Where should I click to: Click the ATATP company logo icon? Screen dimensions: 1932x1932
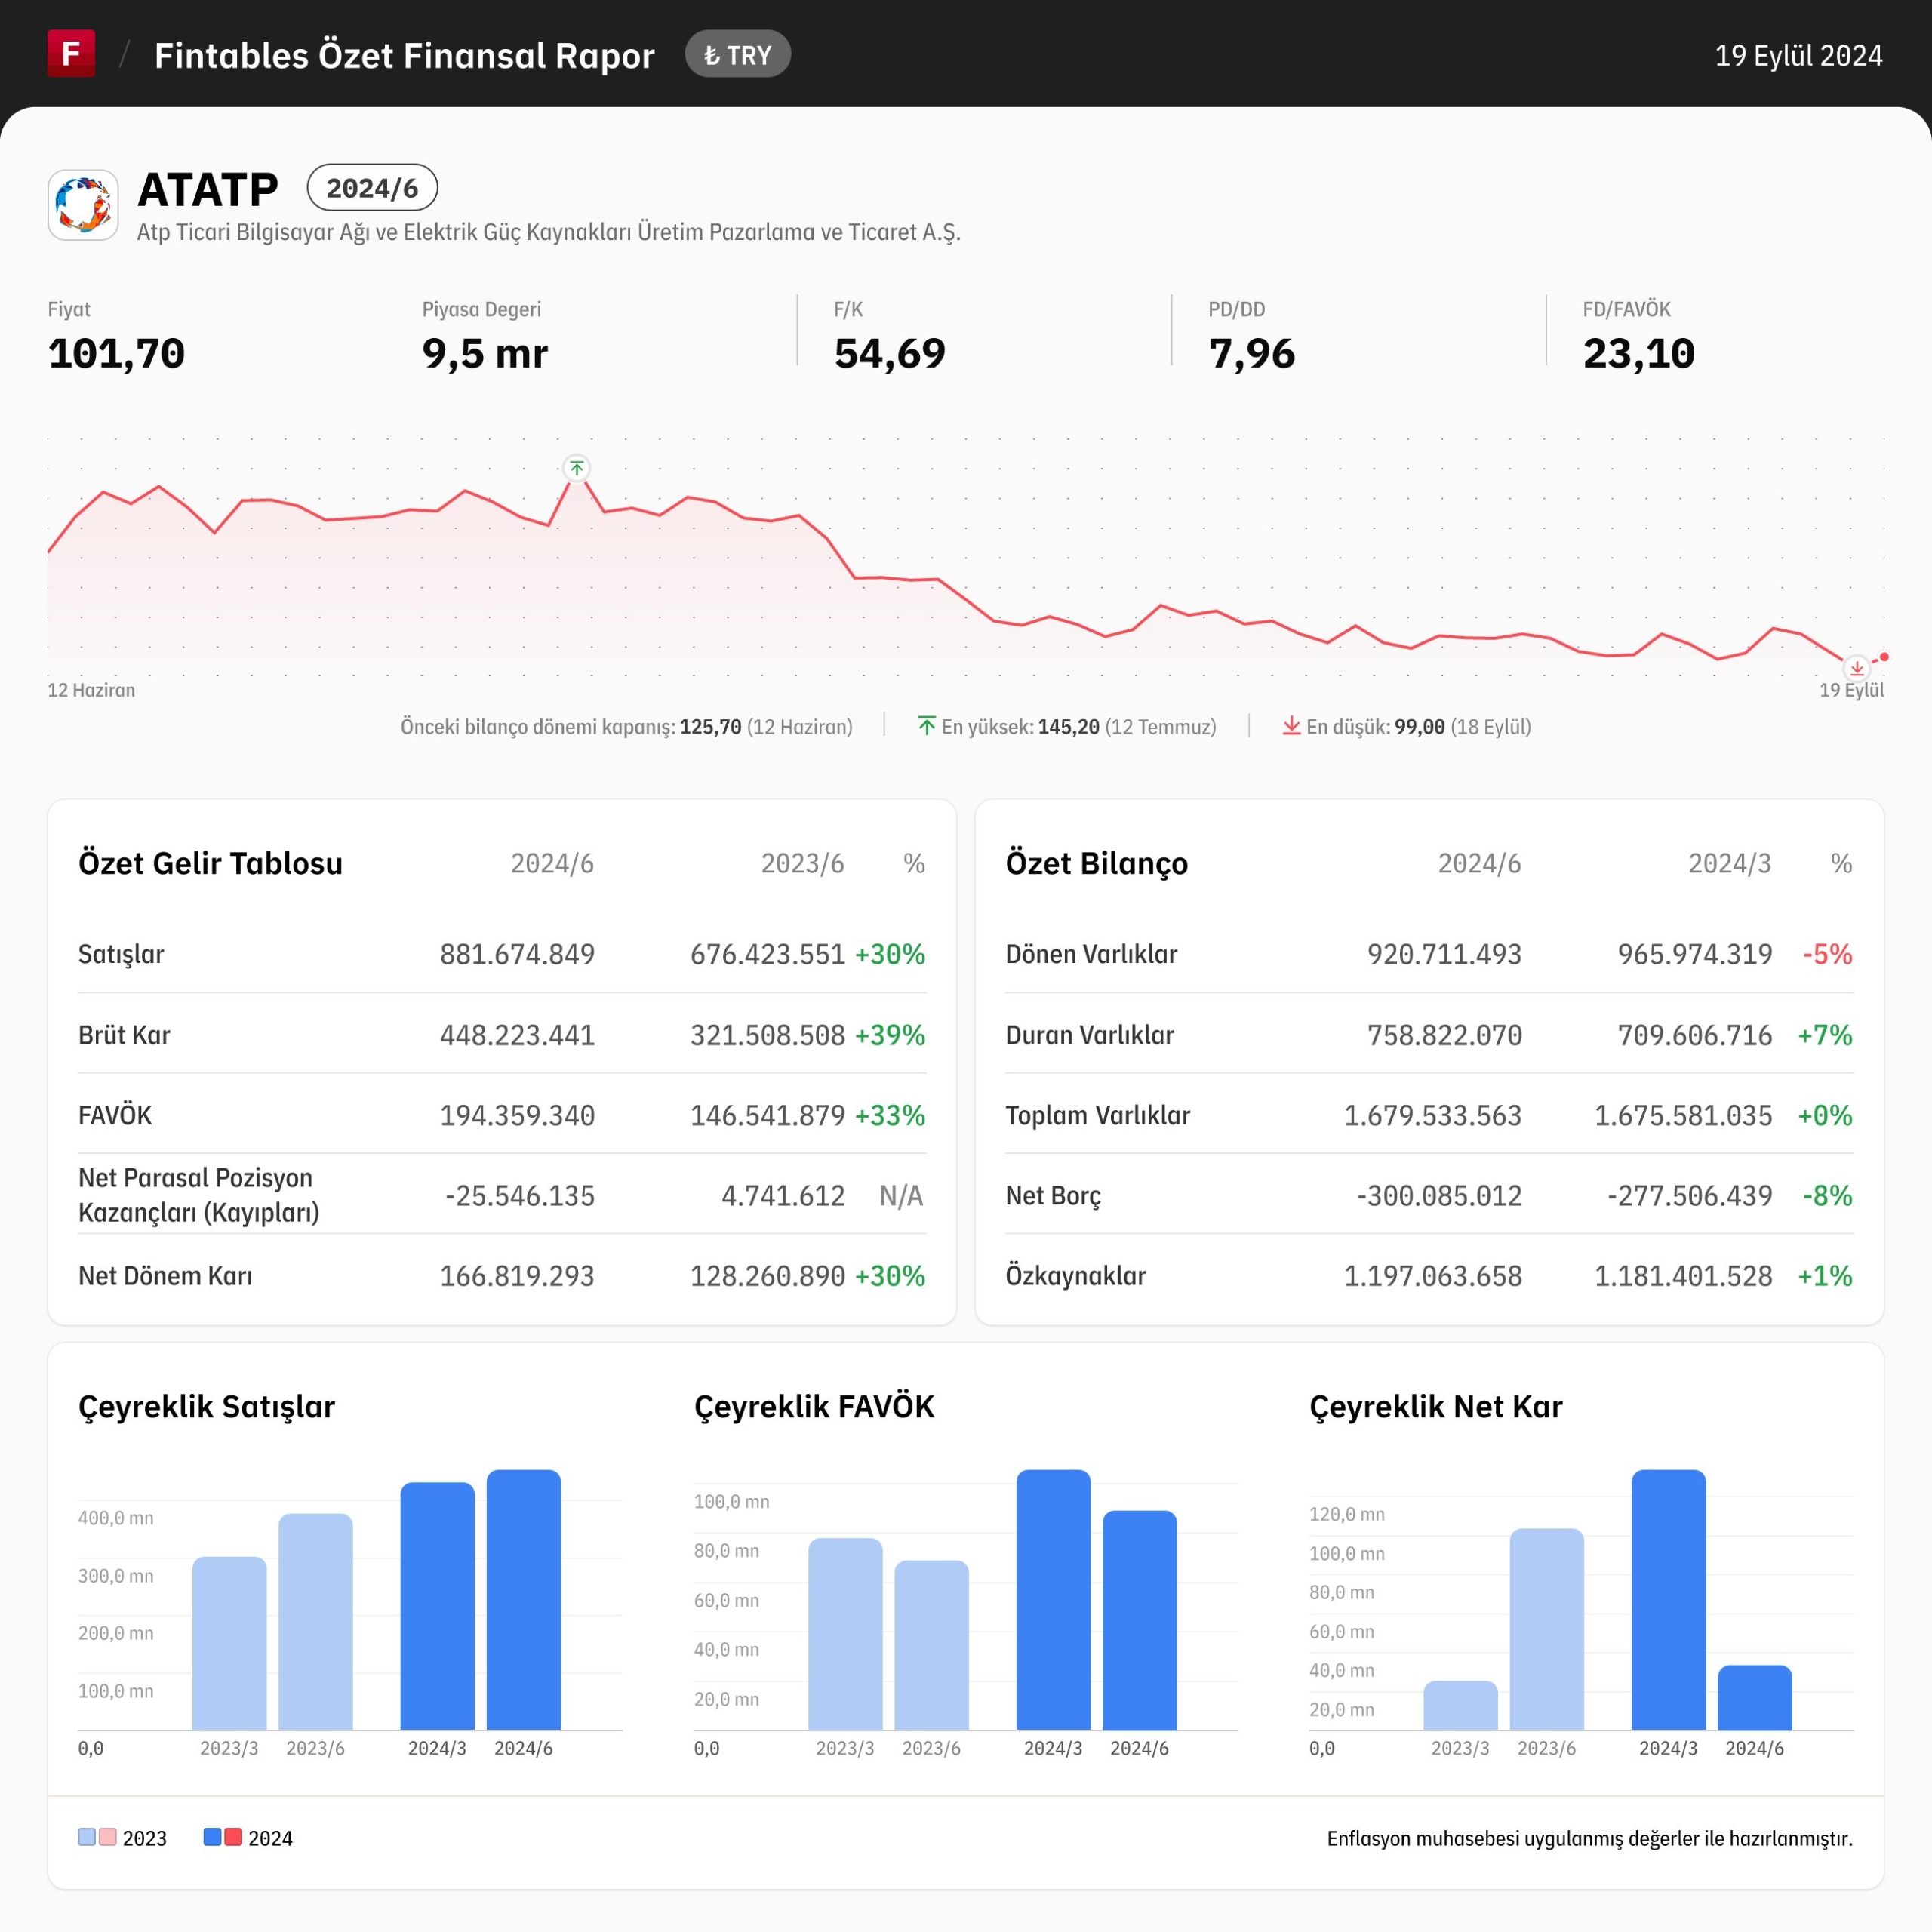[83, 205]
